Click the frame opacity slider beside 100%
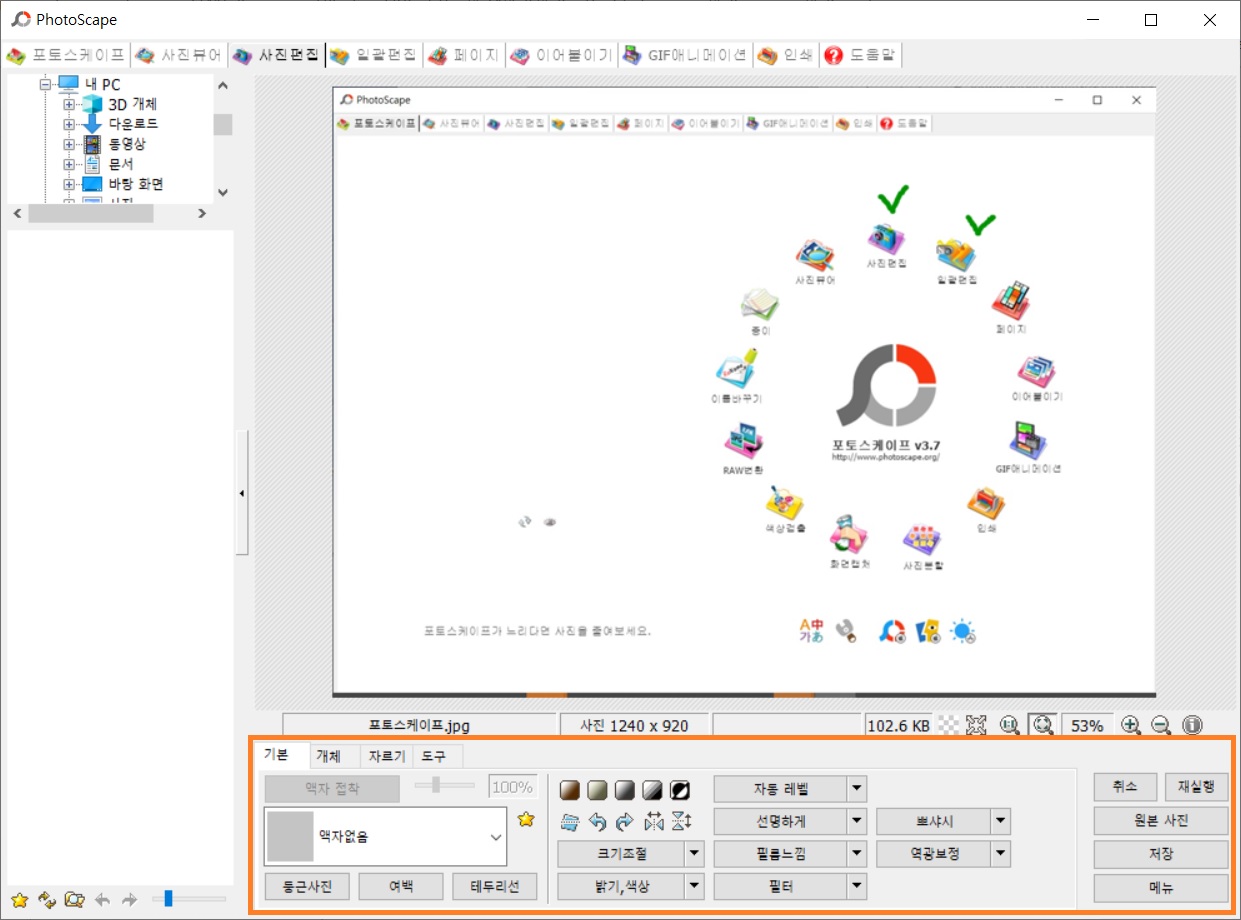This screenshot has width=1241, height=920. click(x=446, y=786)
